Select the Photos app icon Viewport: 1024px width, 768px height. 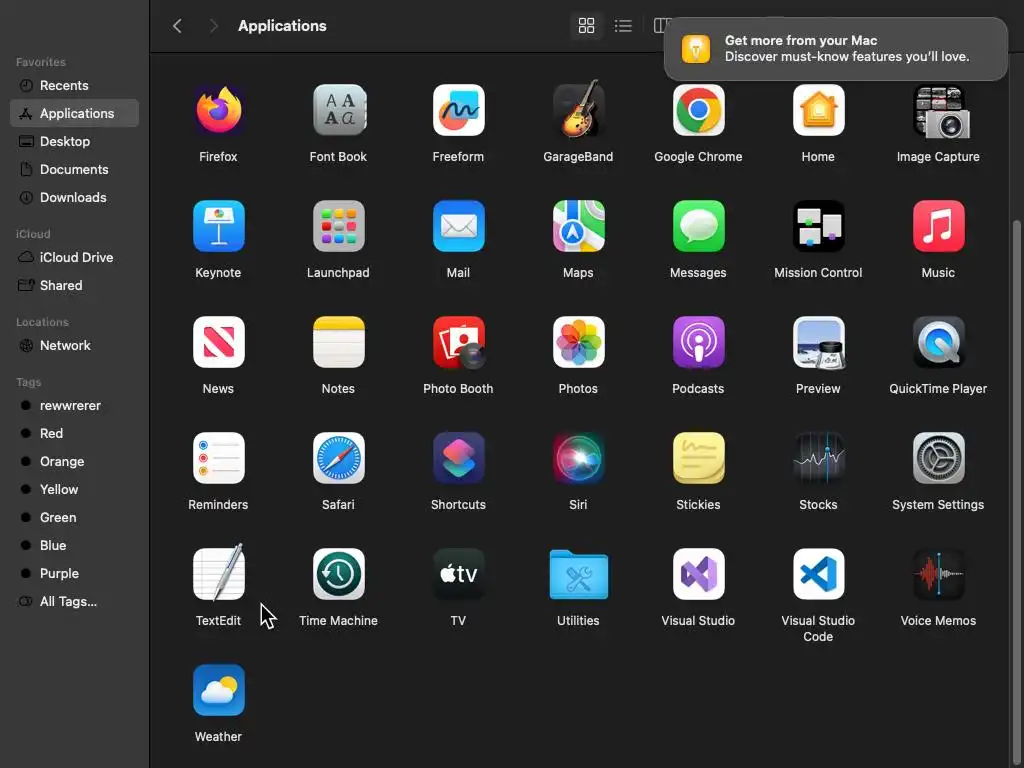[579, 342]
